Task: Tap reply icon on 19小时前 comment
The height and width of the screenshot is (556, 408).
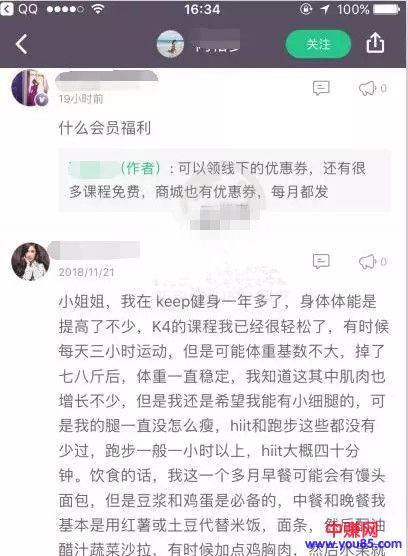Action: coord(321,88)
